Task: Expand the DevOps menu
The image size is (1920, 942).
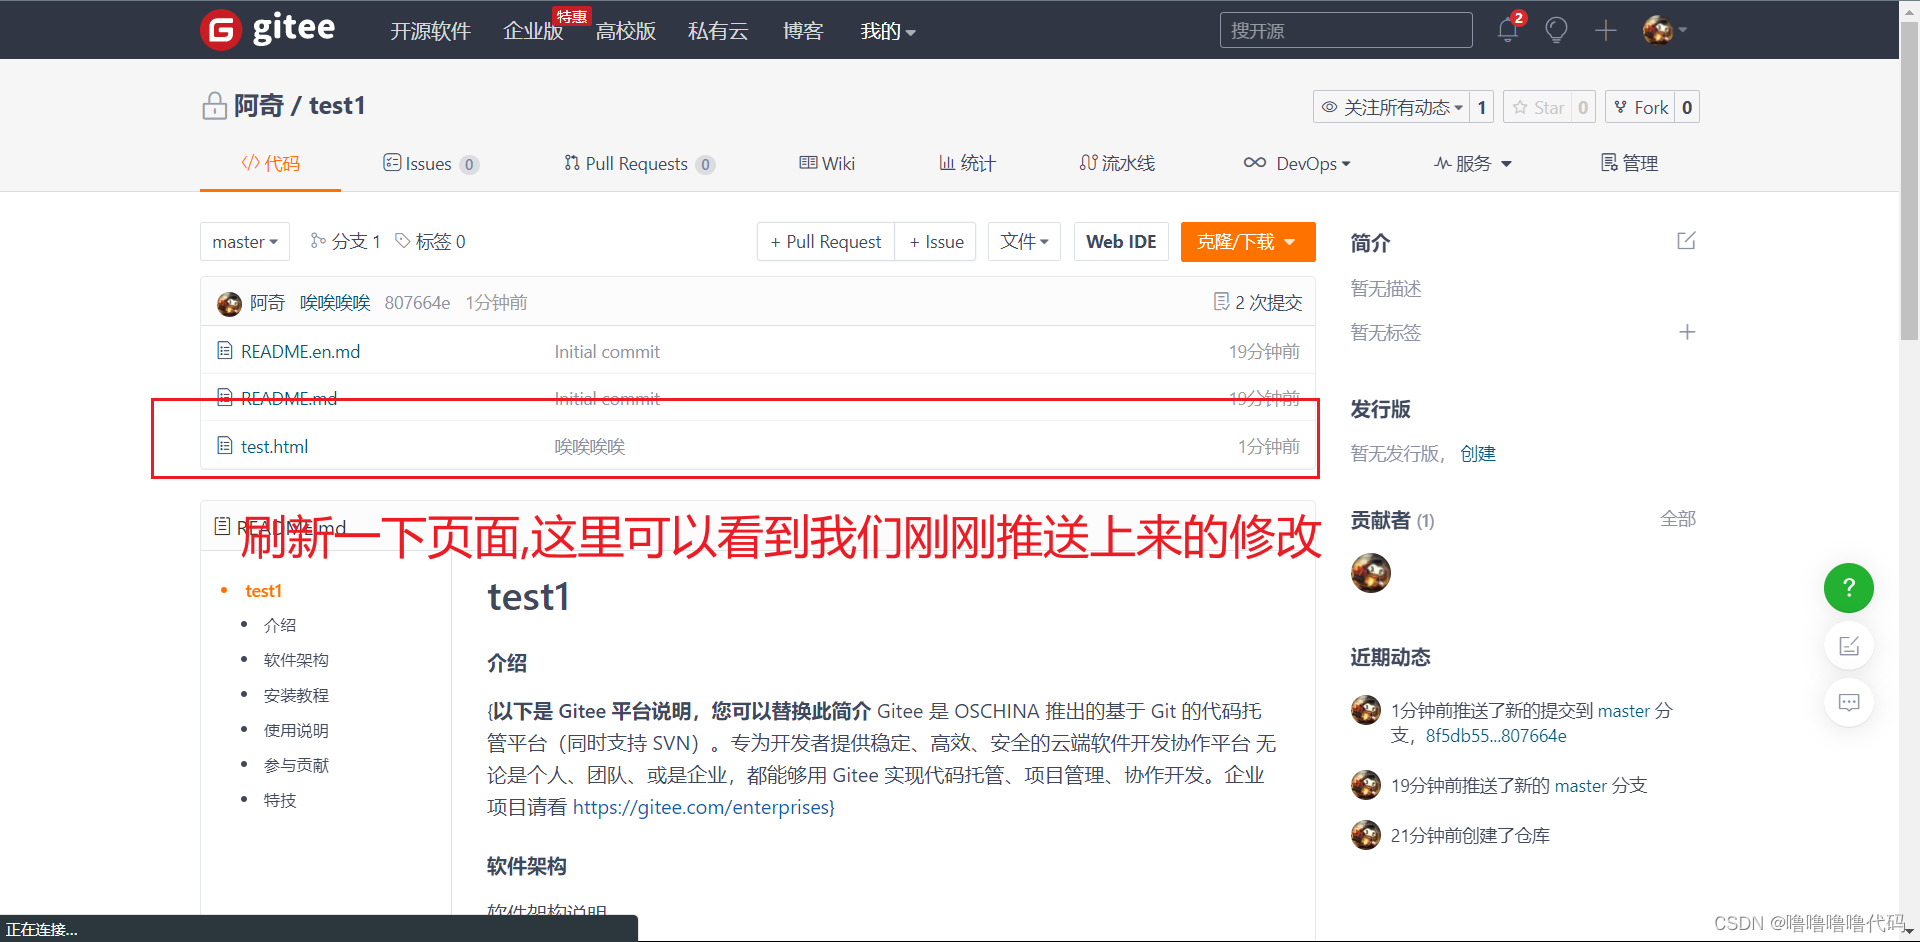Action: pos(1297,163)
